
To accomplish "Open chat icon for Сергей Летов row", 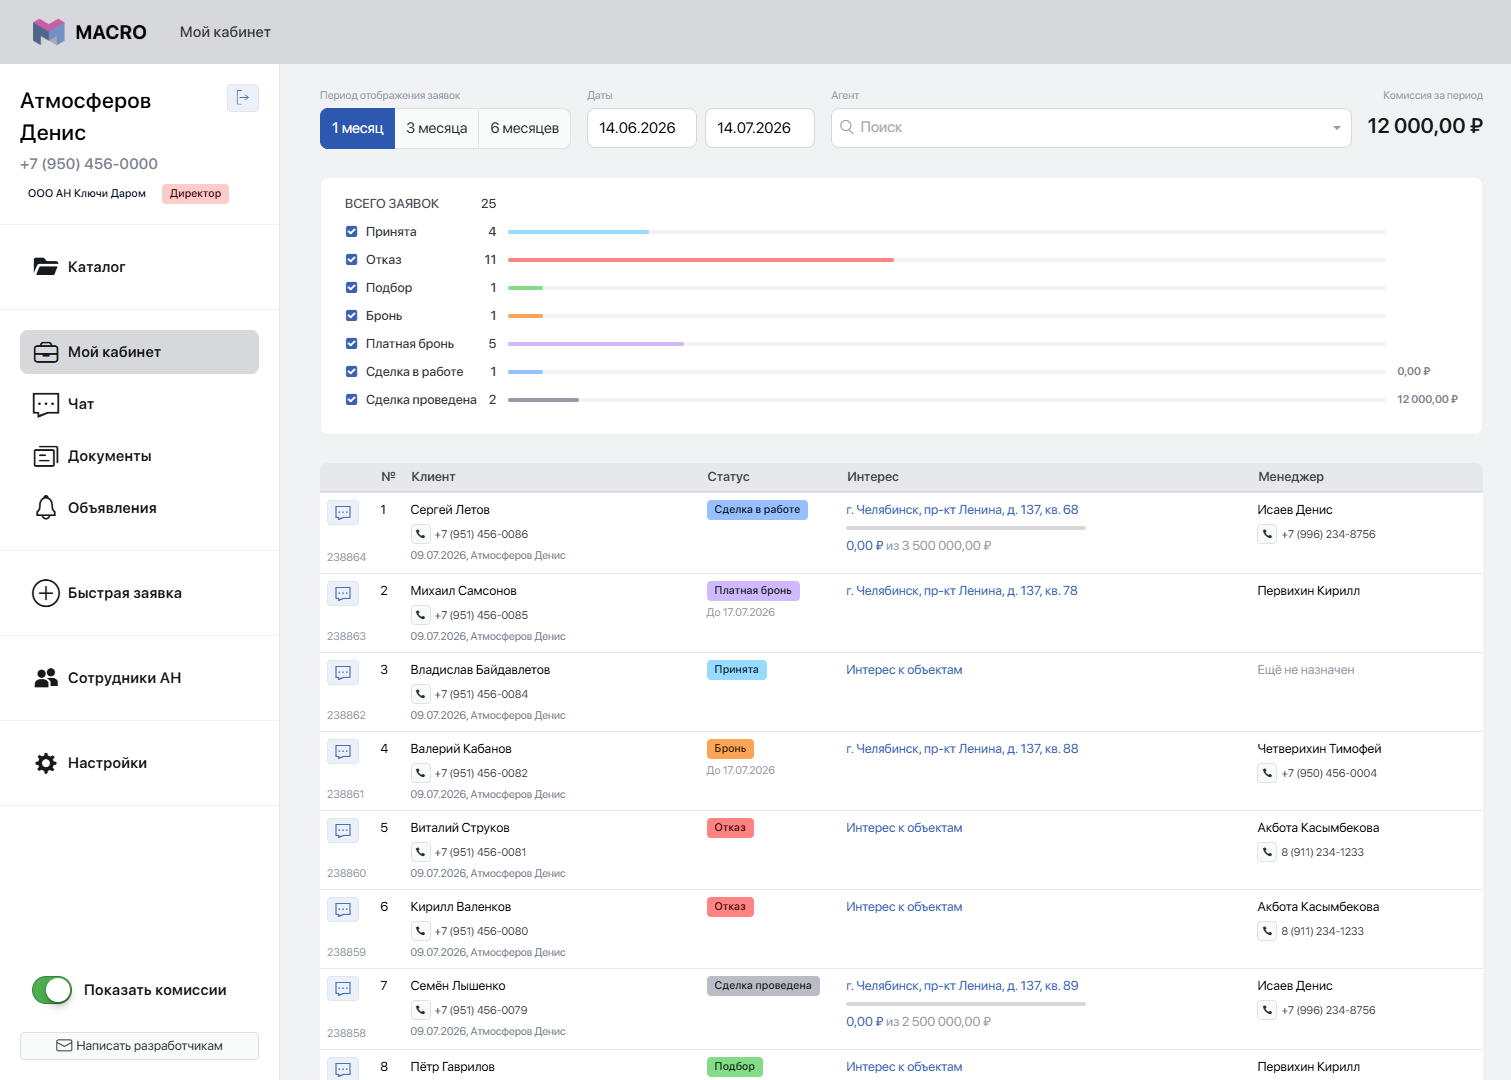I will [343, 513].
